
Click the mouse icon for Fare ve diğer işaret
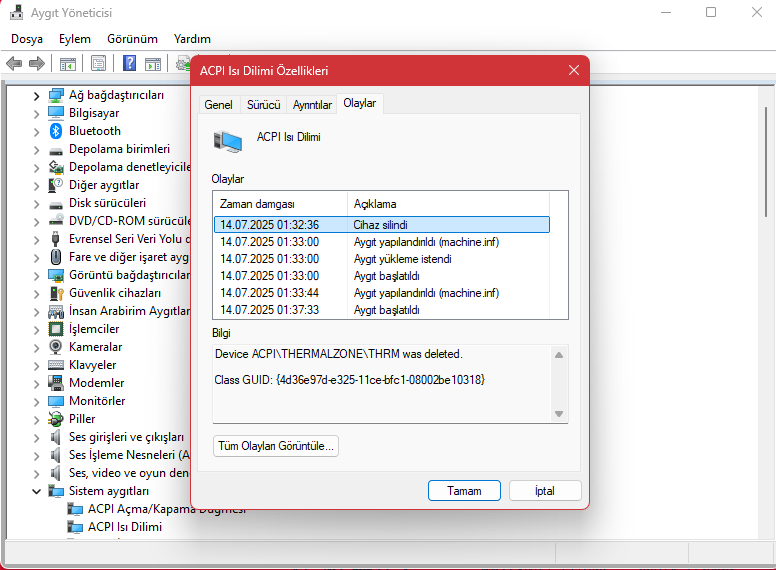click(56, 257)
